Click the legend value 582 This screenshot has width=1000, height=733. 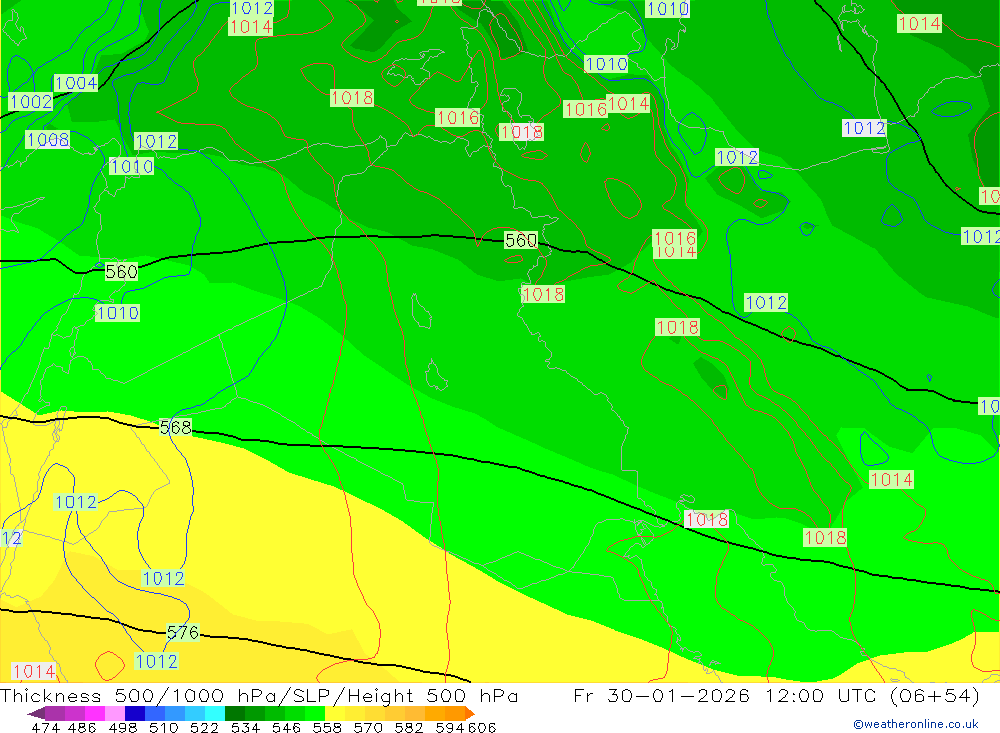point(408,727)
